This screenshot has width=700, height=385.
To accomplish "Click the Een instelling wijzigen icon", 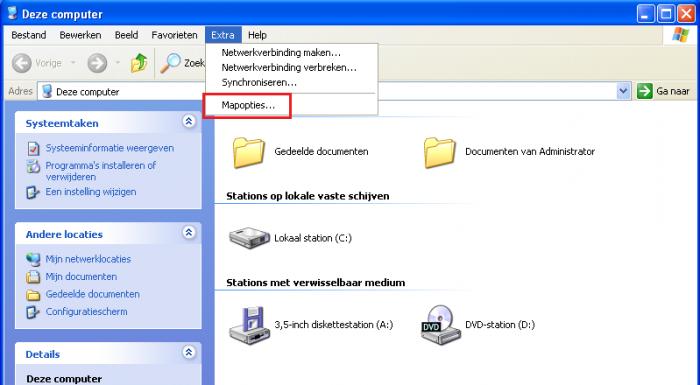I will point(33,192).
